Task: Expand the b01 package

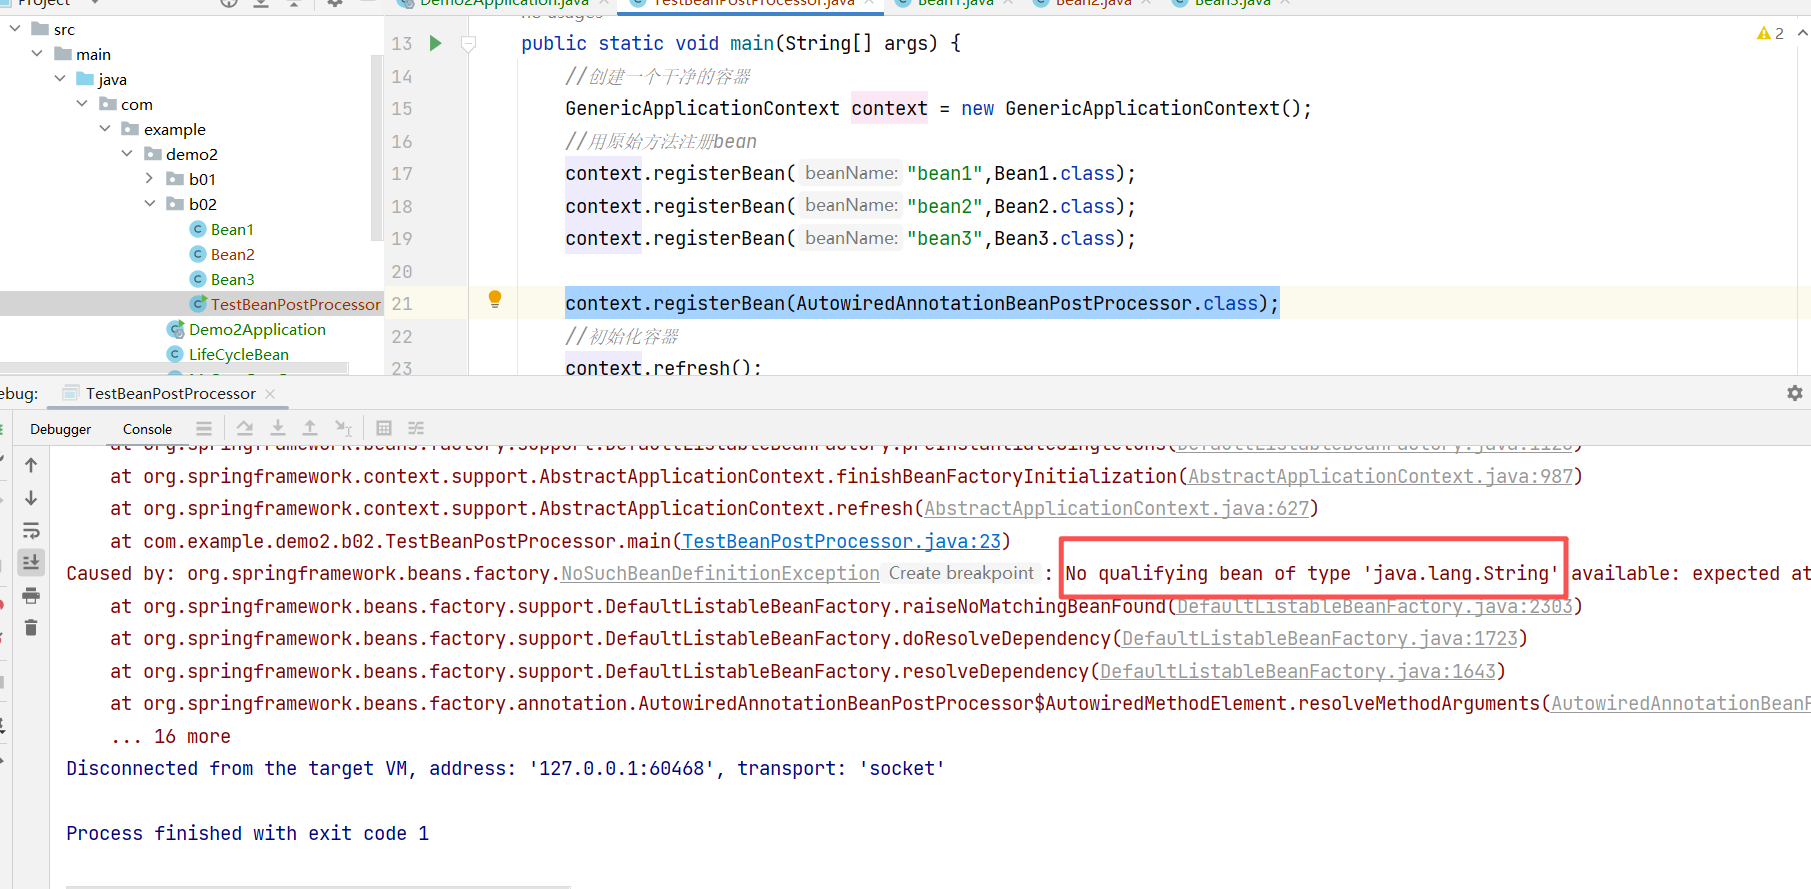Action: pos(150,179)
